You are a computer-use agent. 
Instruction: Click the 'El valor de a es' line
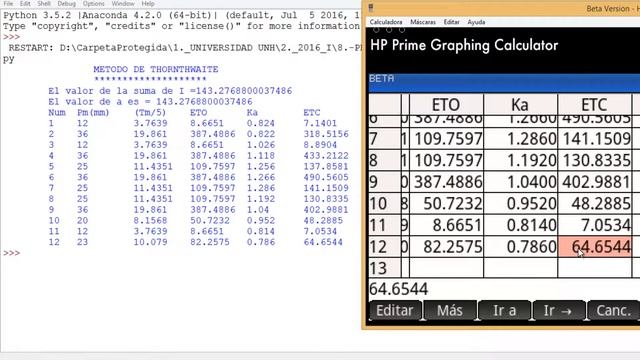click(150, 101)
